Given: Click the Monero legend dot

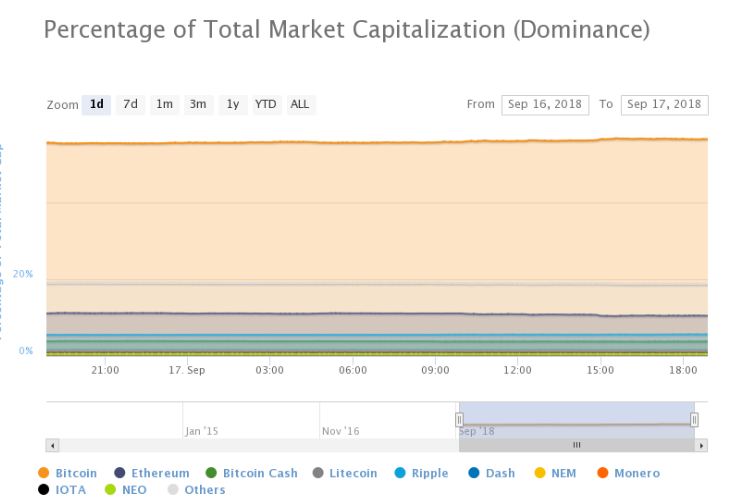Looking at the screenshot, I should 603,473.
